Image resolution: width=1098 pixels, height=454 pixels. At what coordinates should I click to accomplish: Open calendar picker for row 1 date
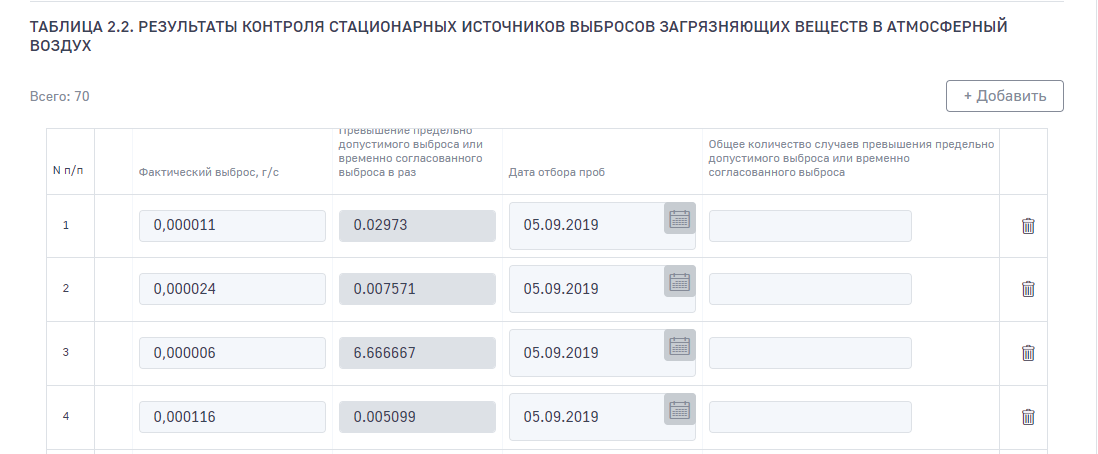coord(680,219)
